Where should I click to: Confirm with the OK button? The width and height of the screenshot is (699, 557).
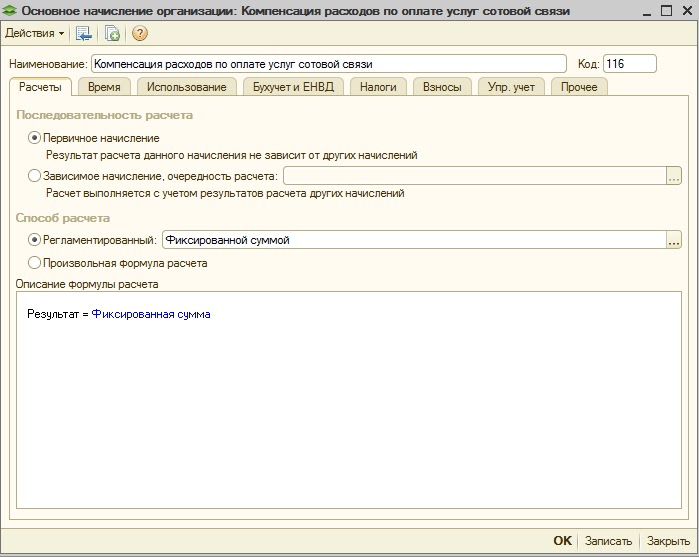(x=562, y=541)
